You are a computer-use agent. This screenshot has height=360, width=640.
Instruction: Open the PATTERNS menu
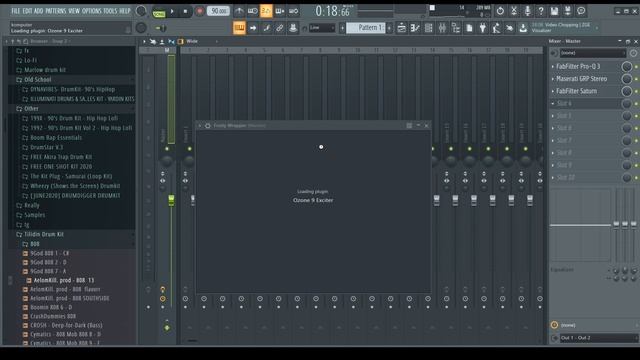click(56, 11)
